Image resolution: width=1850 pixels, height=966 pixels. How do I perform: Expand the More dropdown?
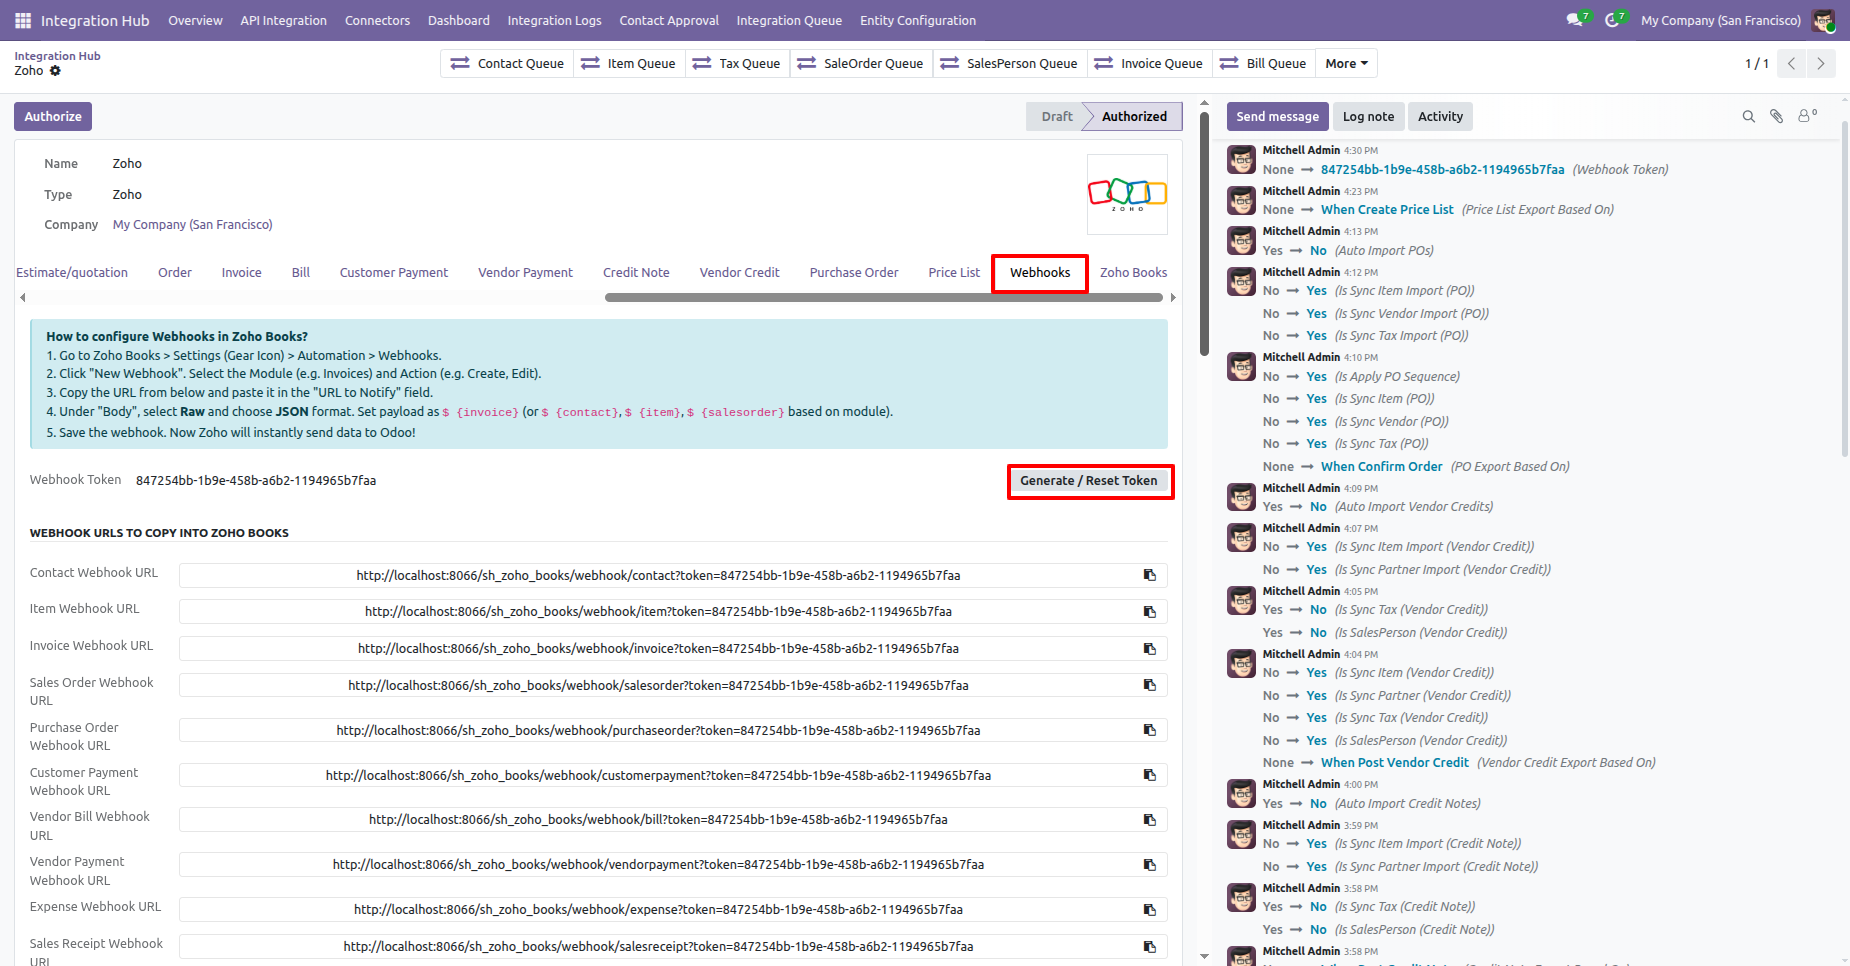(1346, 64)
